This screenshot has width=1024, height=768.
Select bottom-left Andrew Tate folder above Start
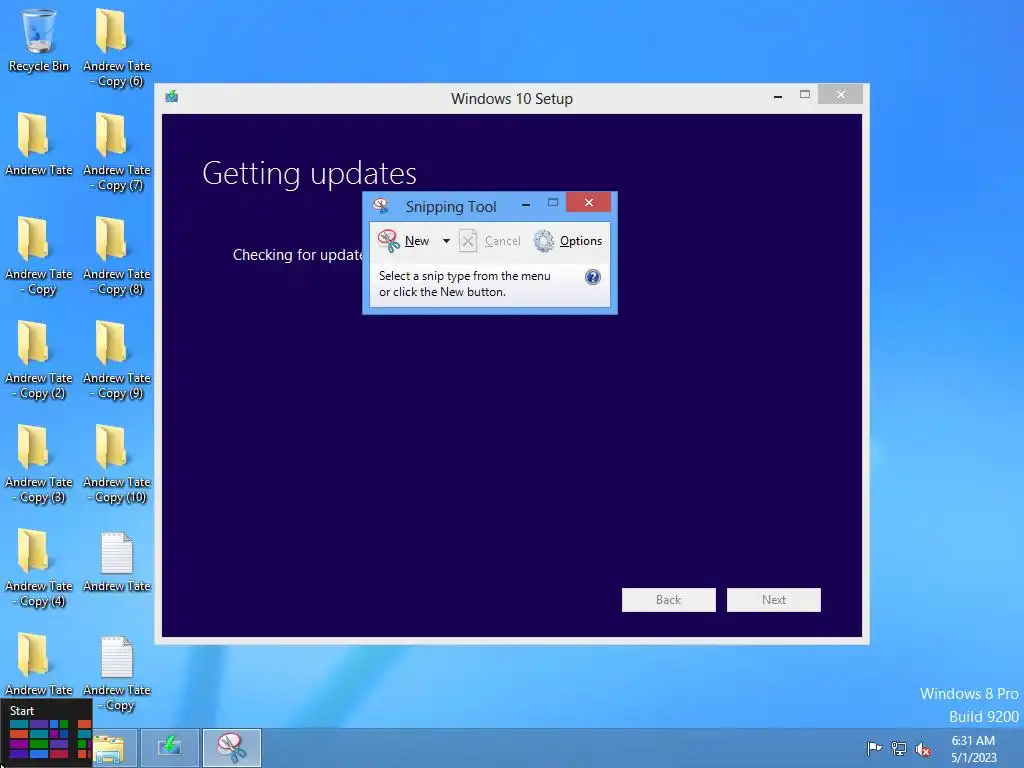(x=39, y=664)
